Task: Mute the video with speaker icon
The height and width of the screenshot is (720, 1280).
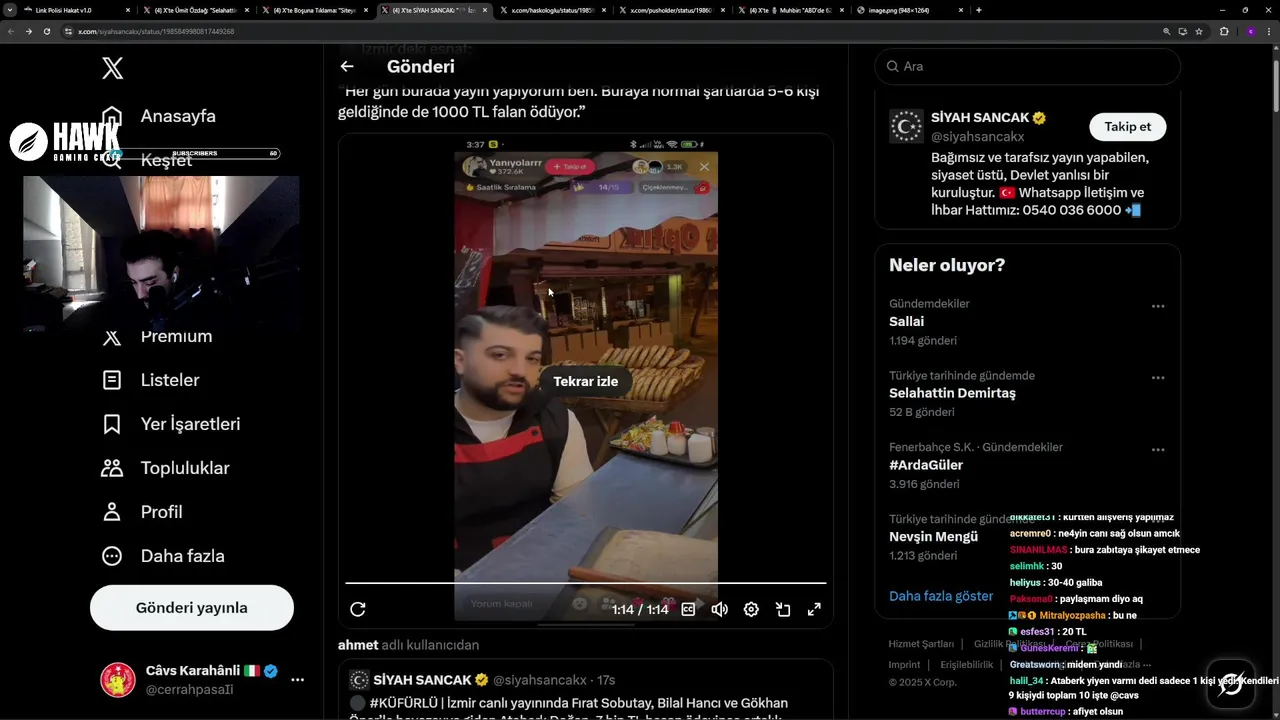Action: [x=719, y=609]
